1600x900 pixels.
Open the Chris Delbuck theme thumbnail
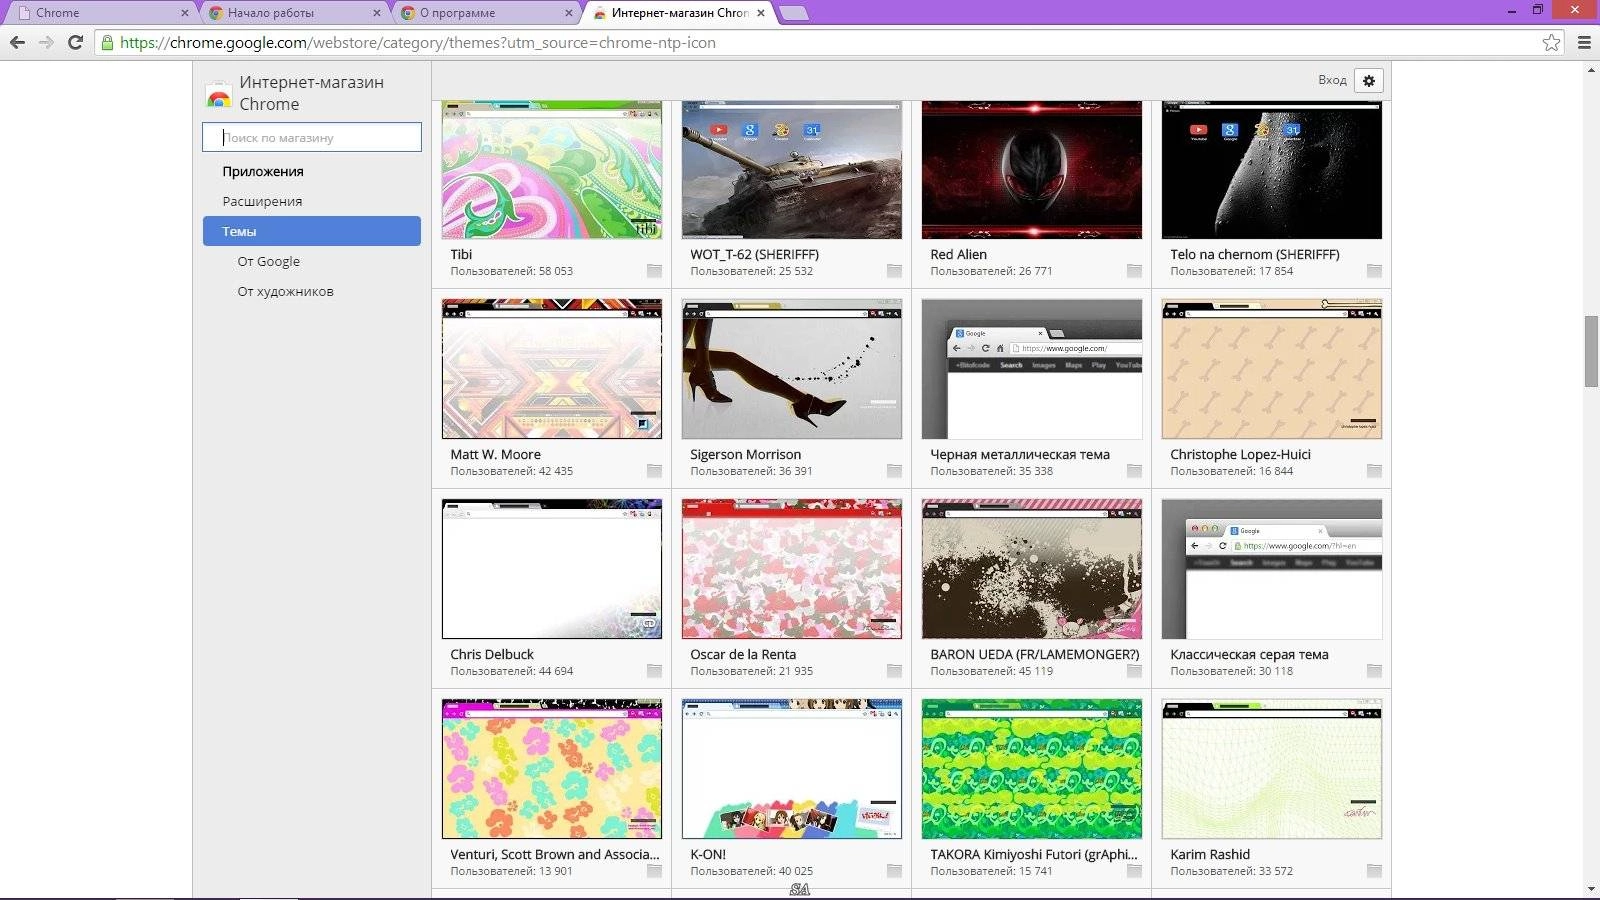(551, 569)
